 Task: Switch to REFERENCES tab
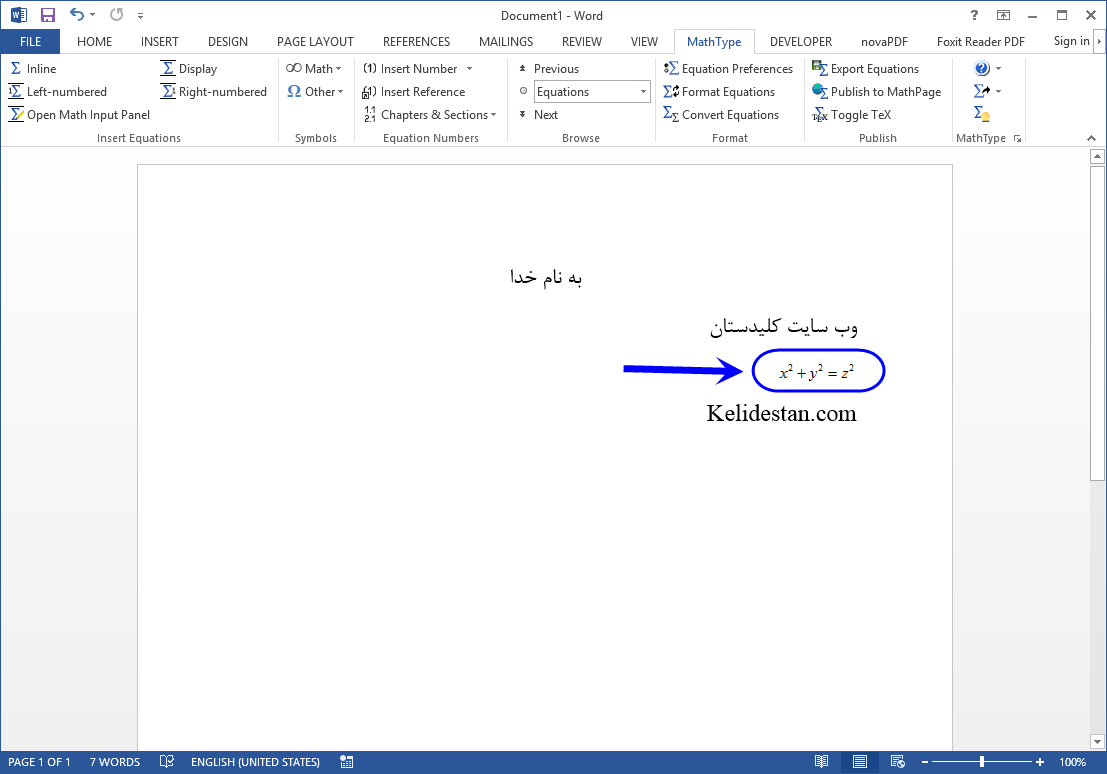pyautogui.click(x=417, y=42)
